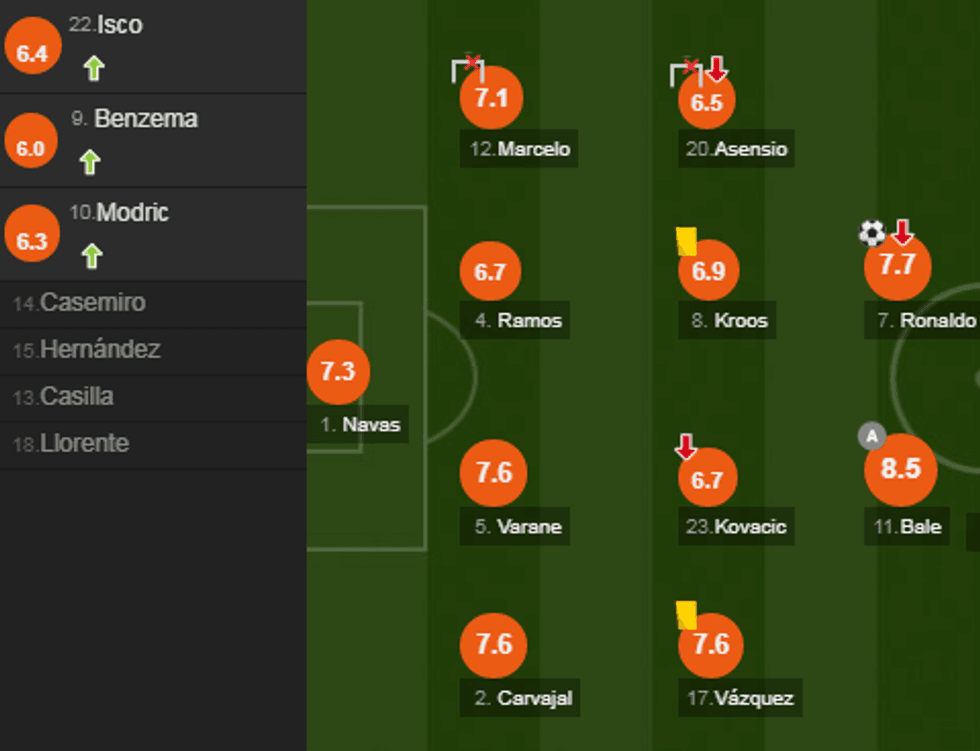Click the goal ball icon above Ronaldo
The height and width of the screenshot is (751, 980).
872,233
